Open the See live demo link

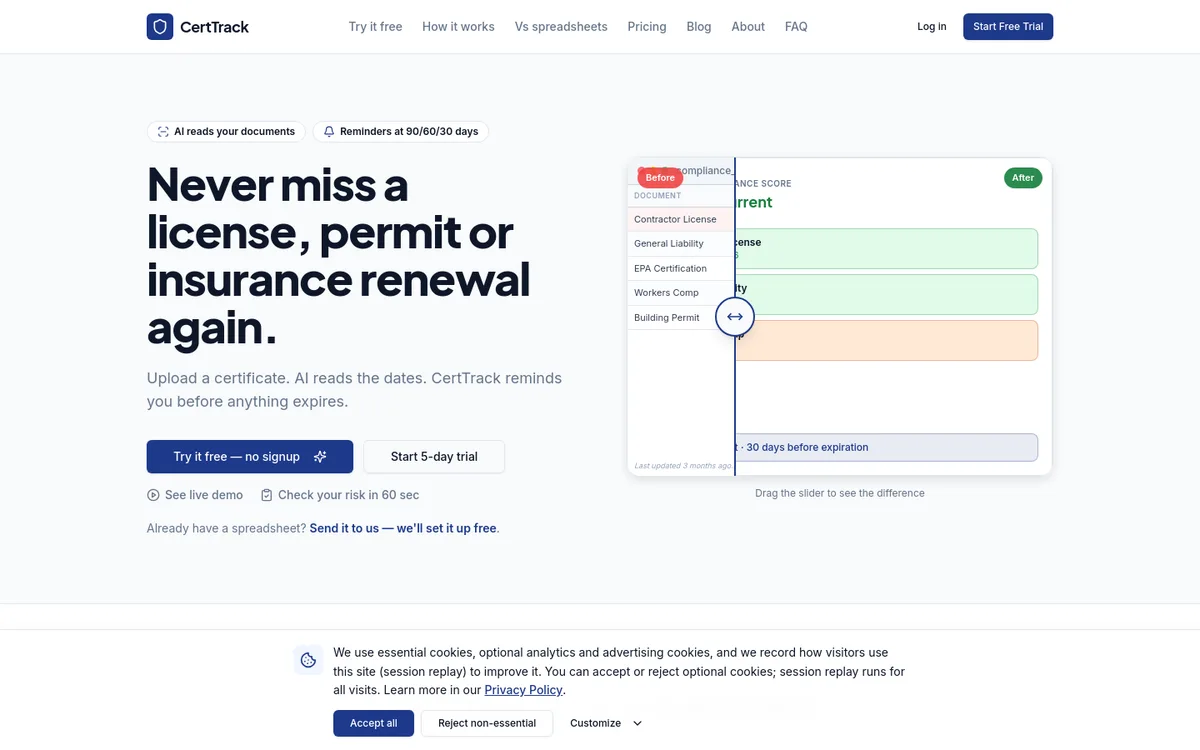(x=195, y=495)
